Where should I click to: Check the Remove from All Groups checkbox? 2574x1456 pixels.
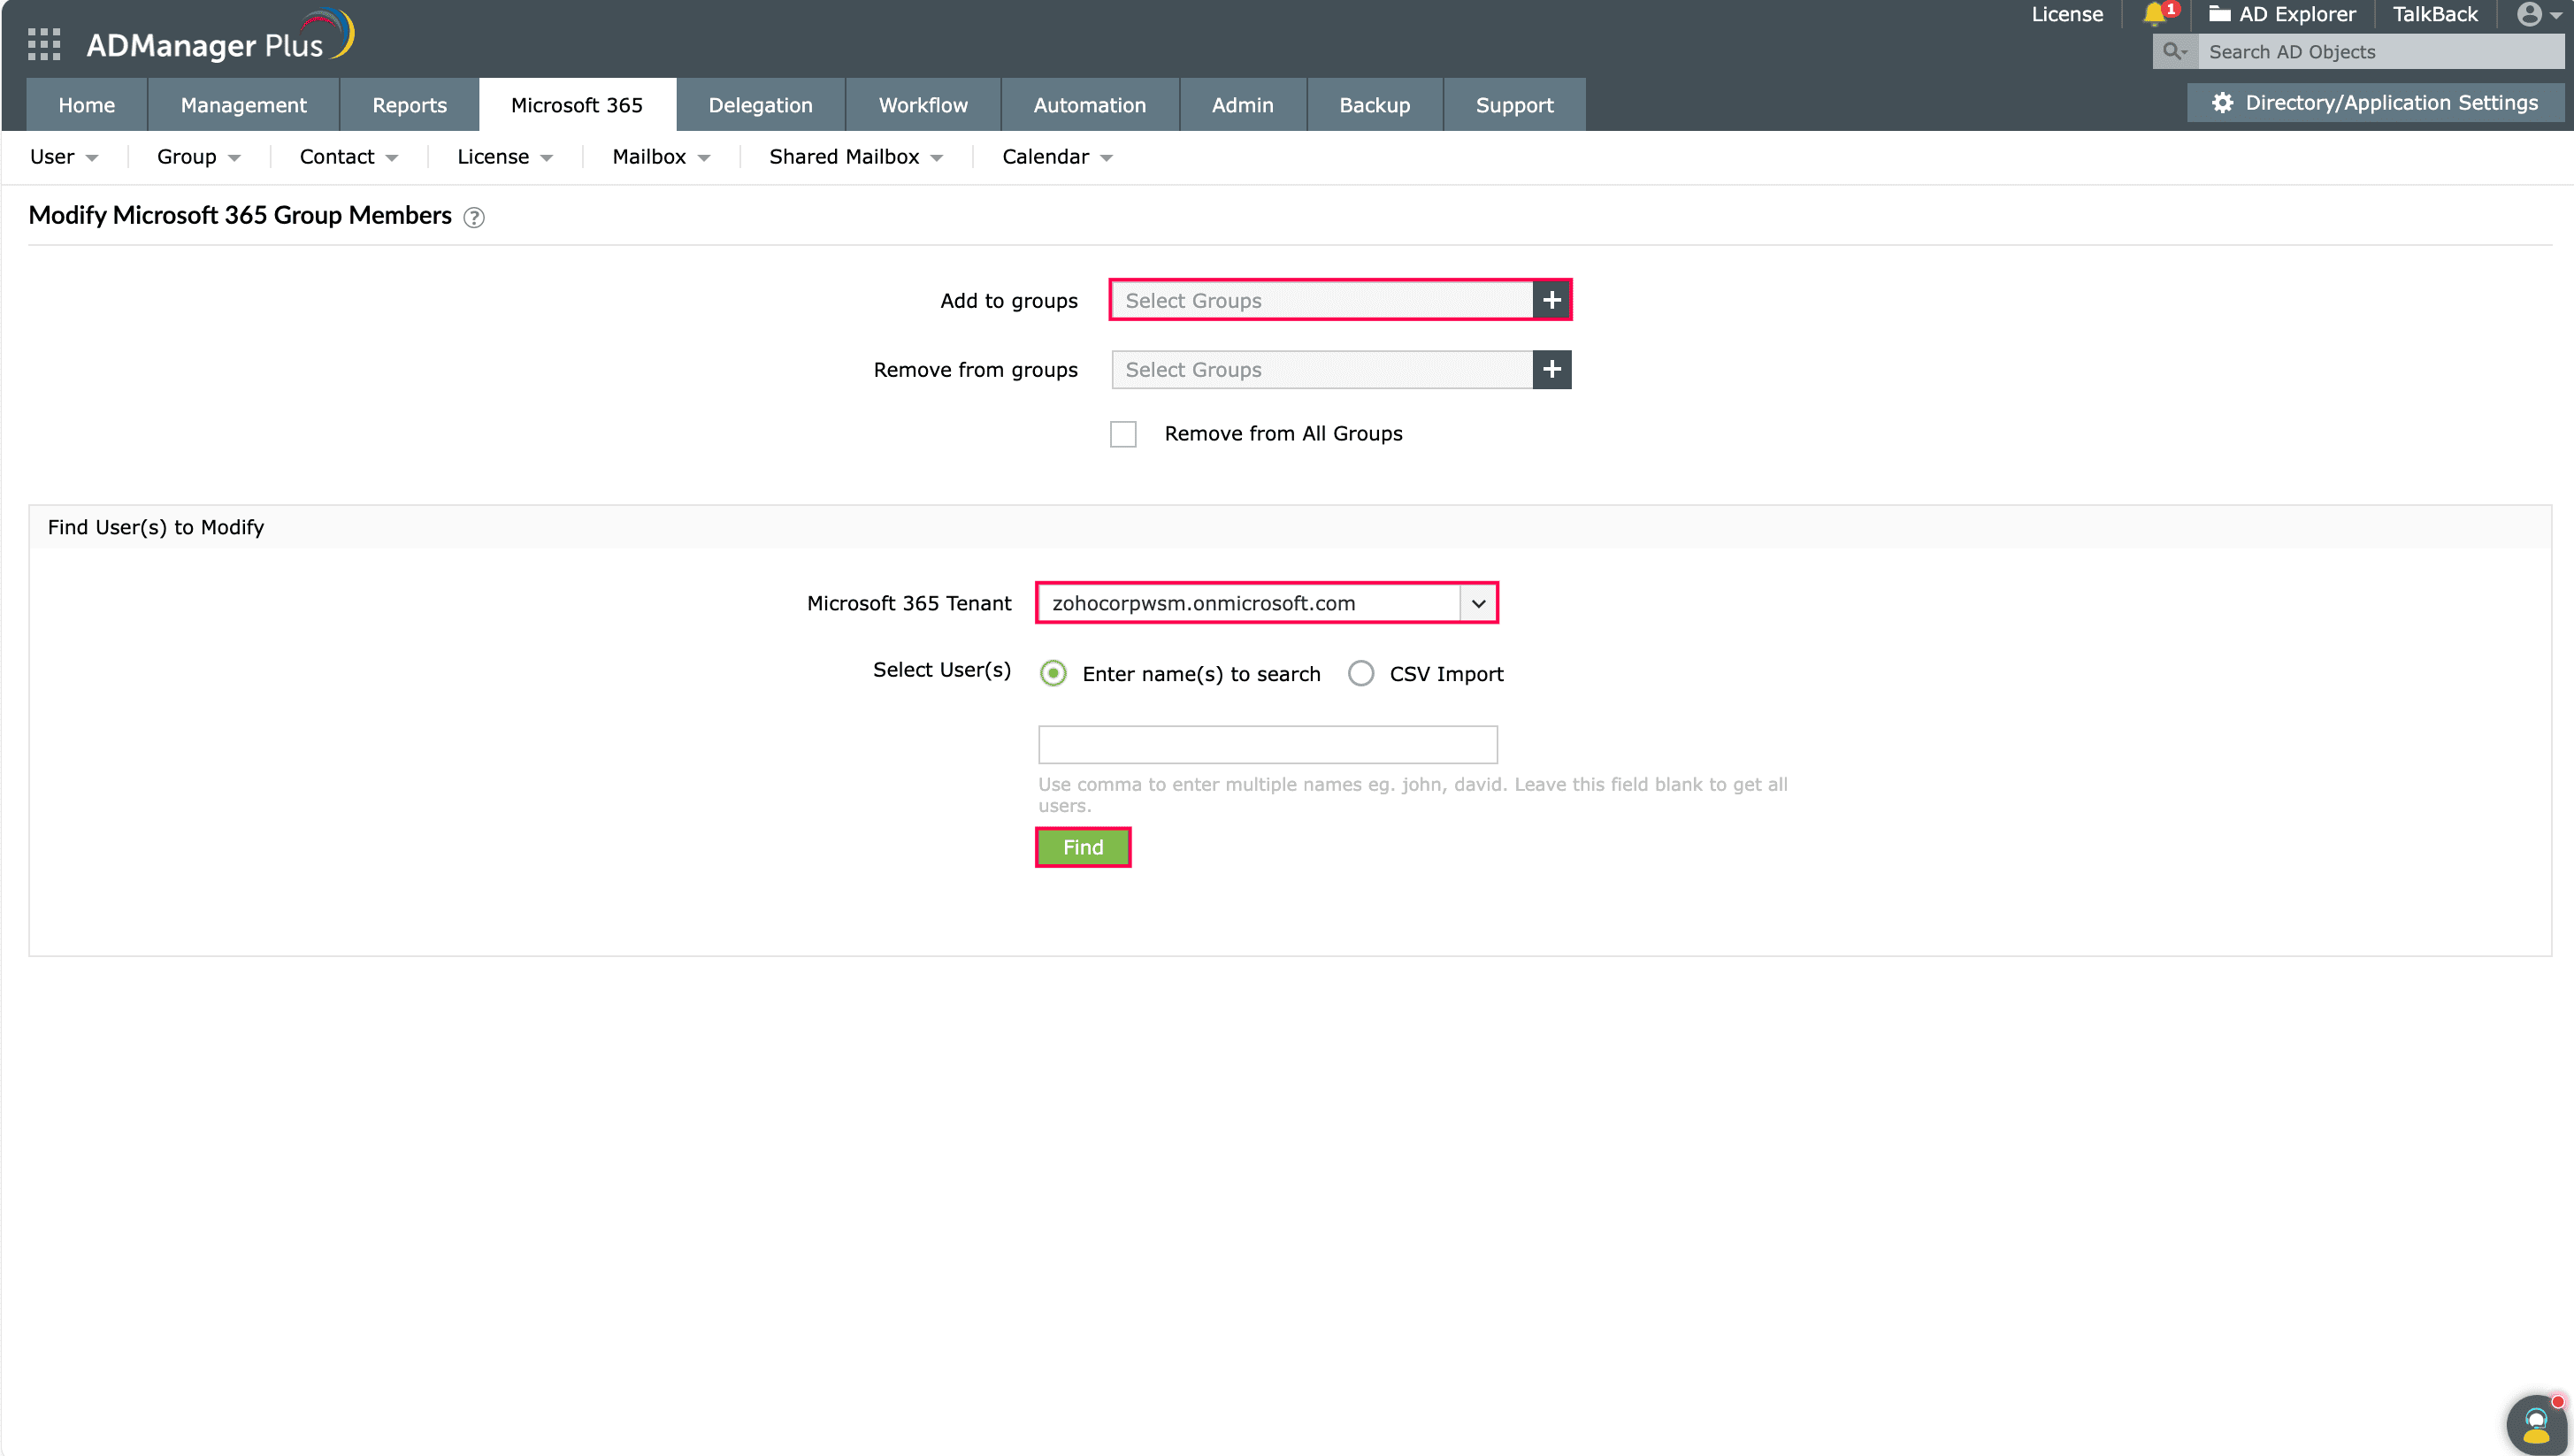[1123, 433]
